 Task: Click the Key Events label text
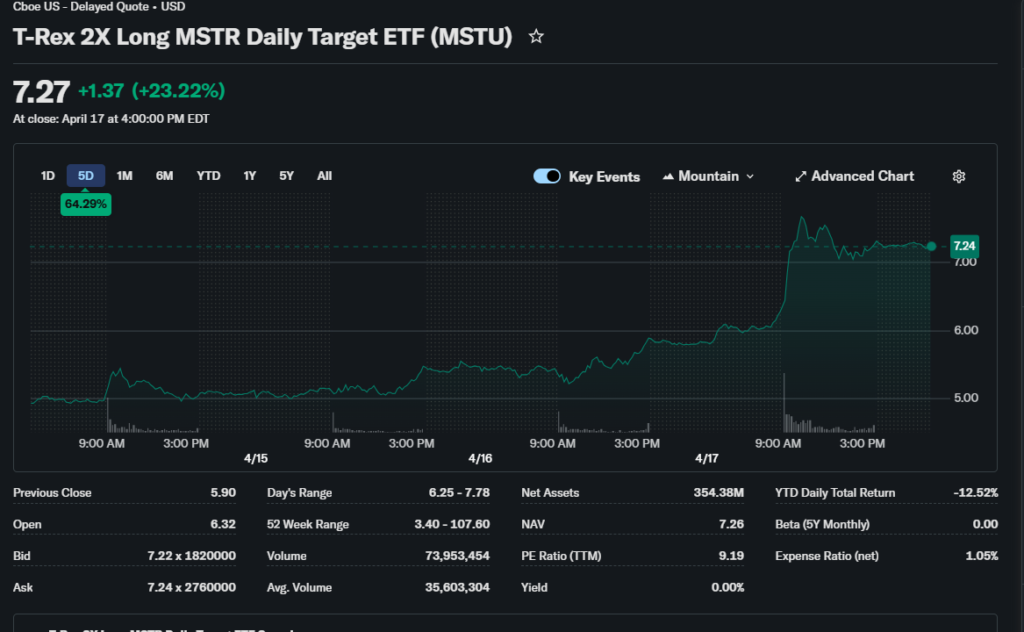point(604,177)
